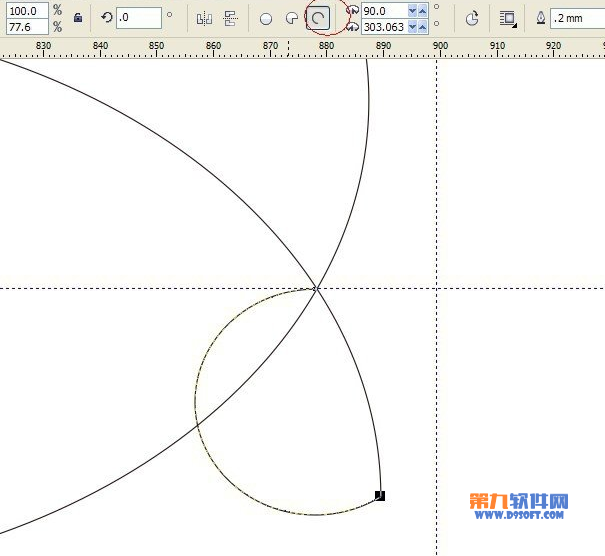Viewport: 605px width, 556px height.
Task: Select the Arc shape type
Action: (318, 18)
